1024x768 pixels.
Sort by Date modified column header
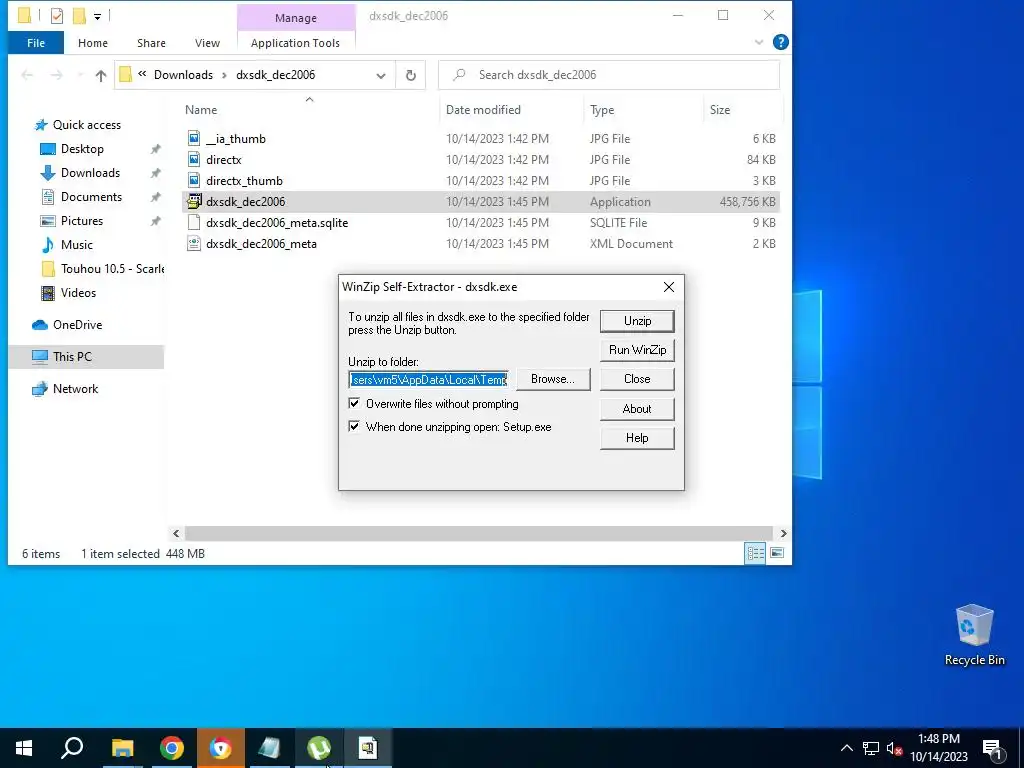point(483,110)
